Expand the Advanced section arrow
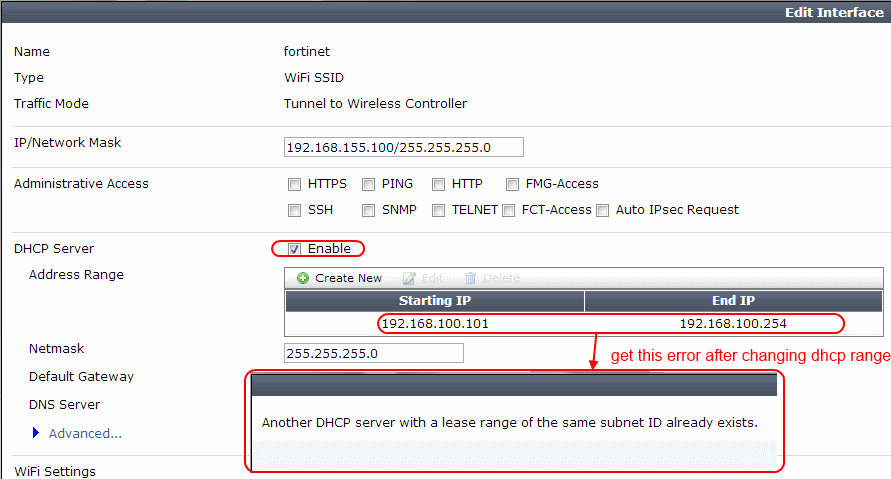 point(37,433)
